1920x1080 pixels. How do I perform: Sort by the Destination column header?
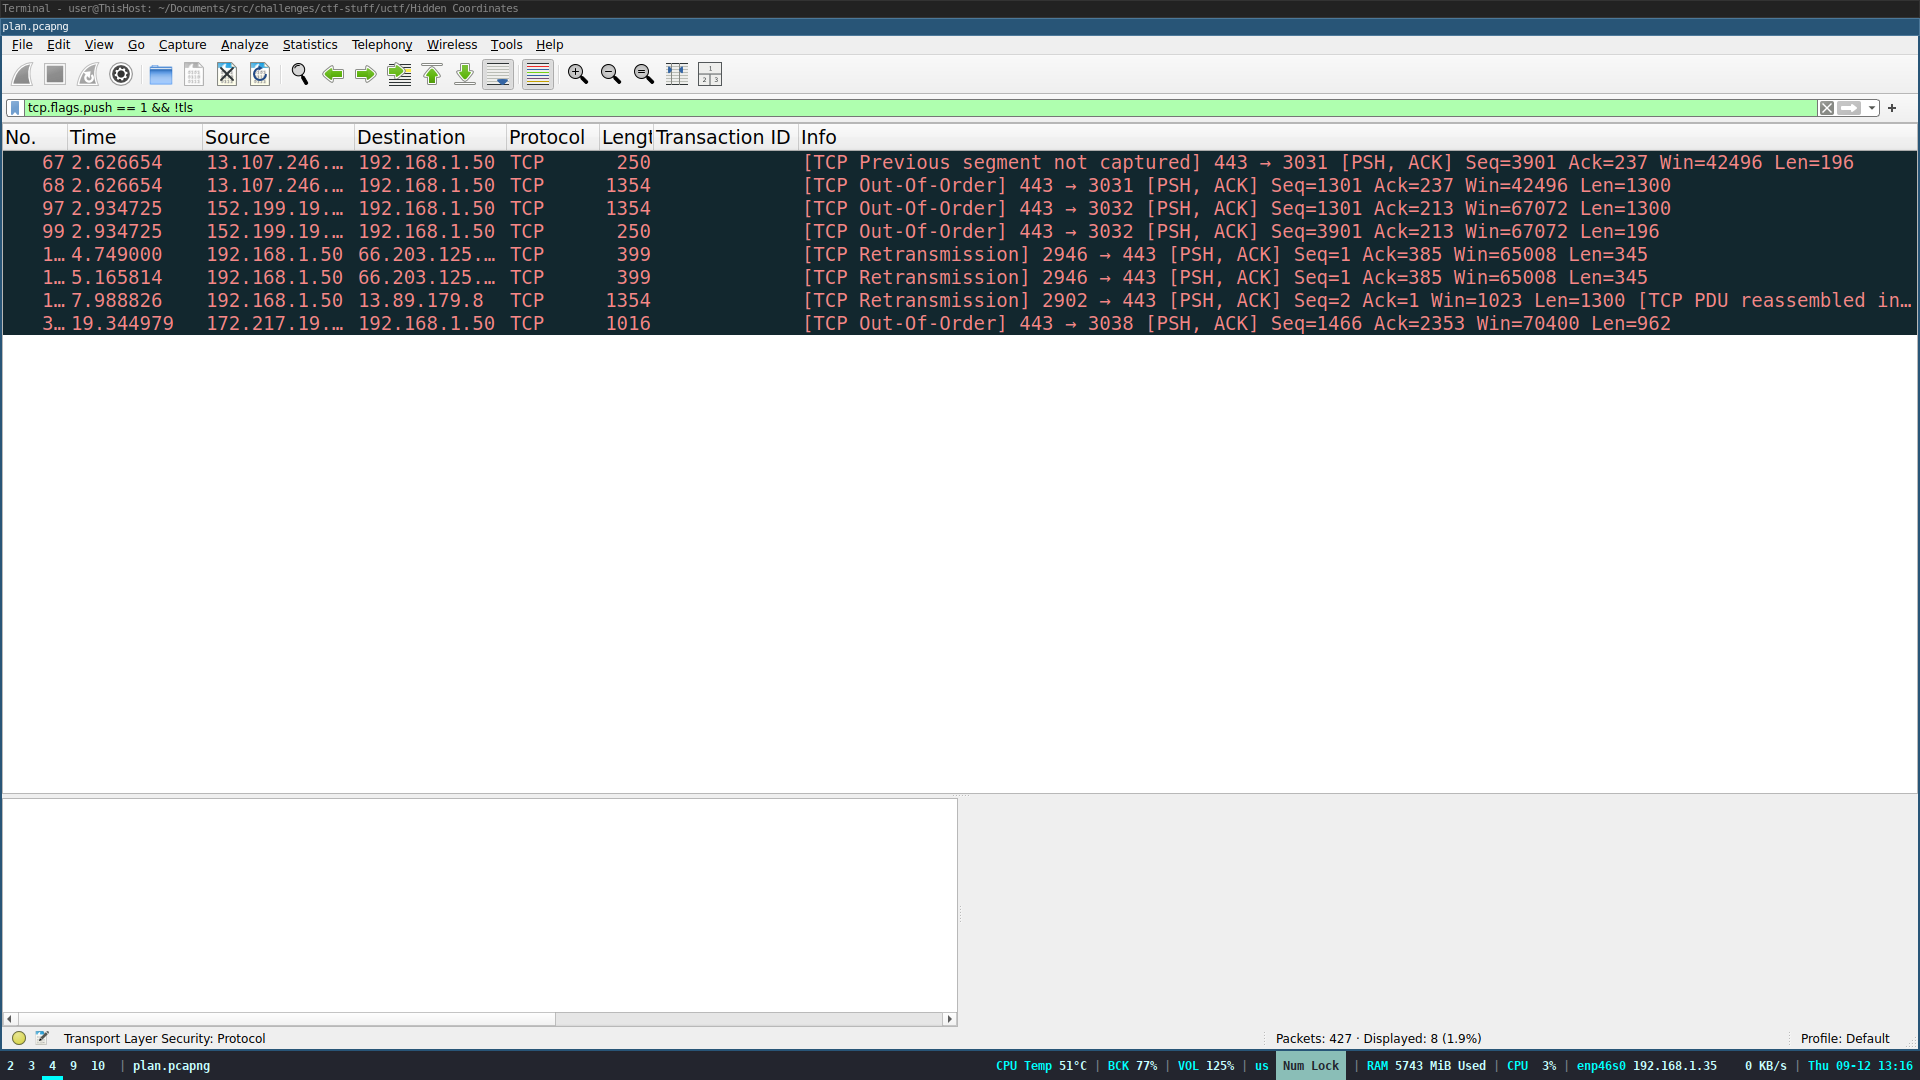(430, 137)
